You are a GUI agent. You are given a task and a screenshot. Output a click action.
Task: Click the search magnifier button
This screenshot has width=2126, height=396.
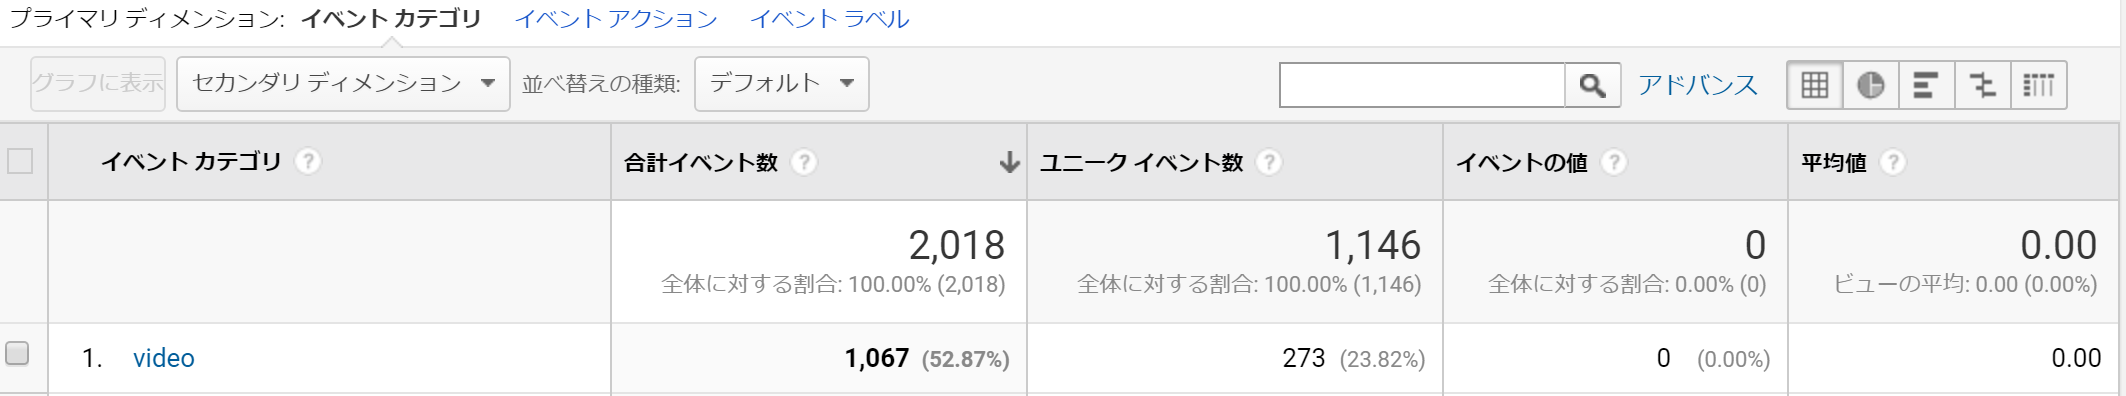point(1593,85)
